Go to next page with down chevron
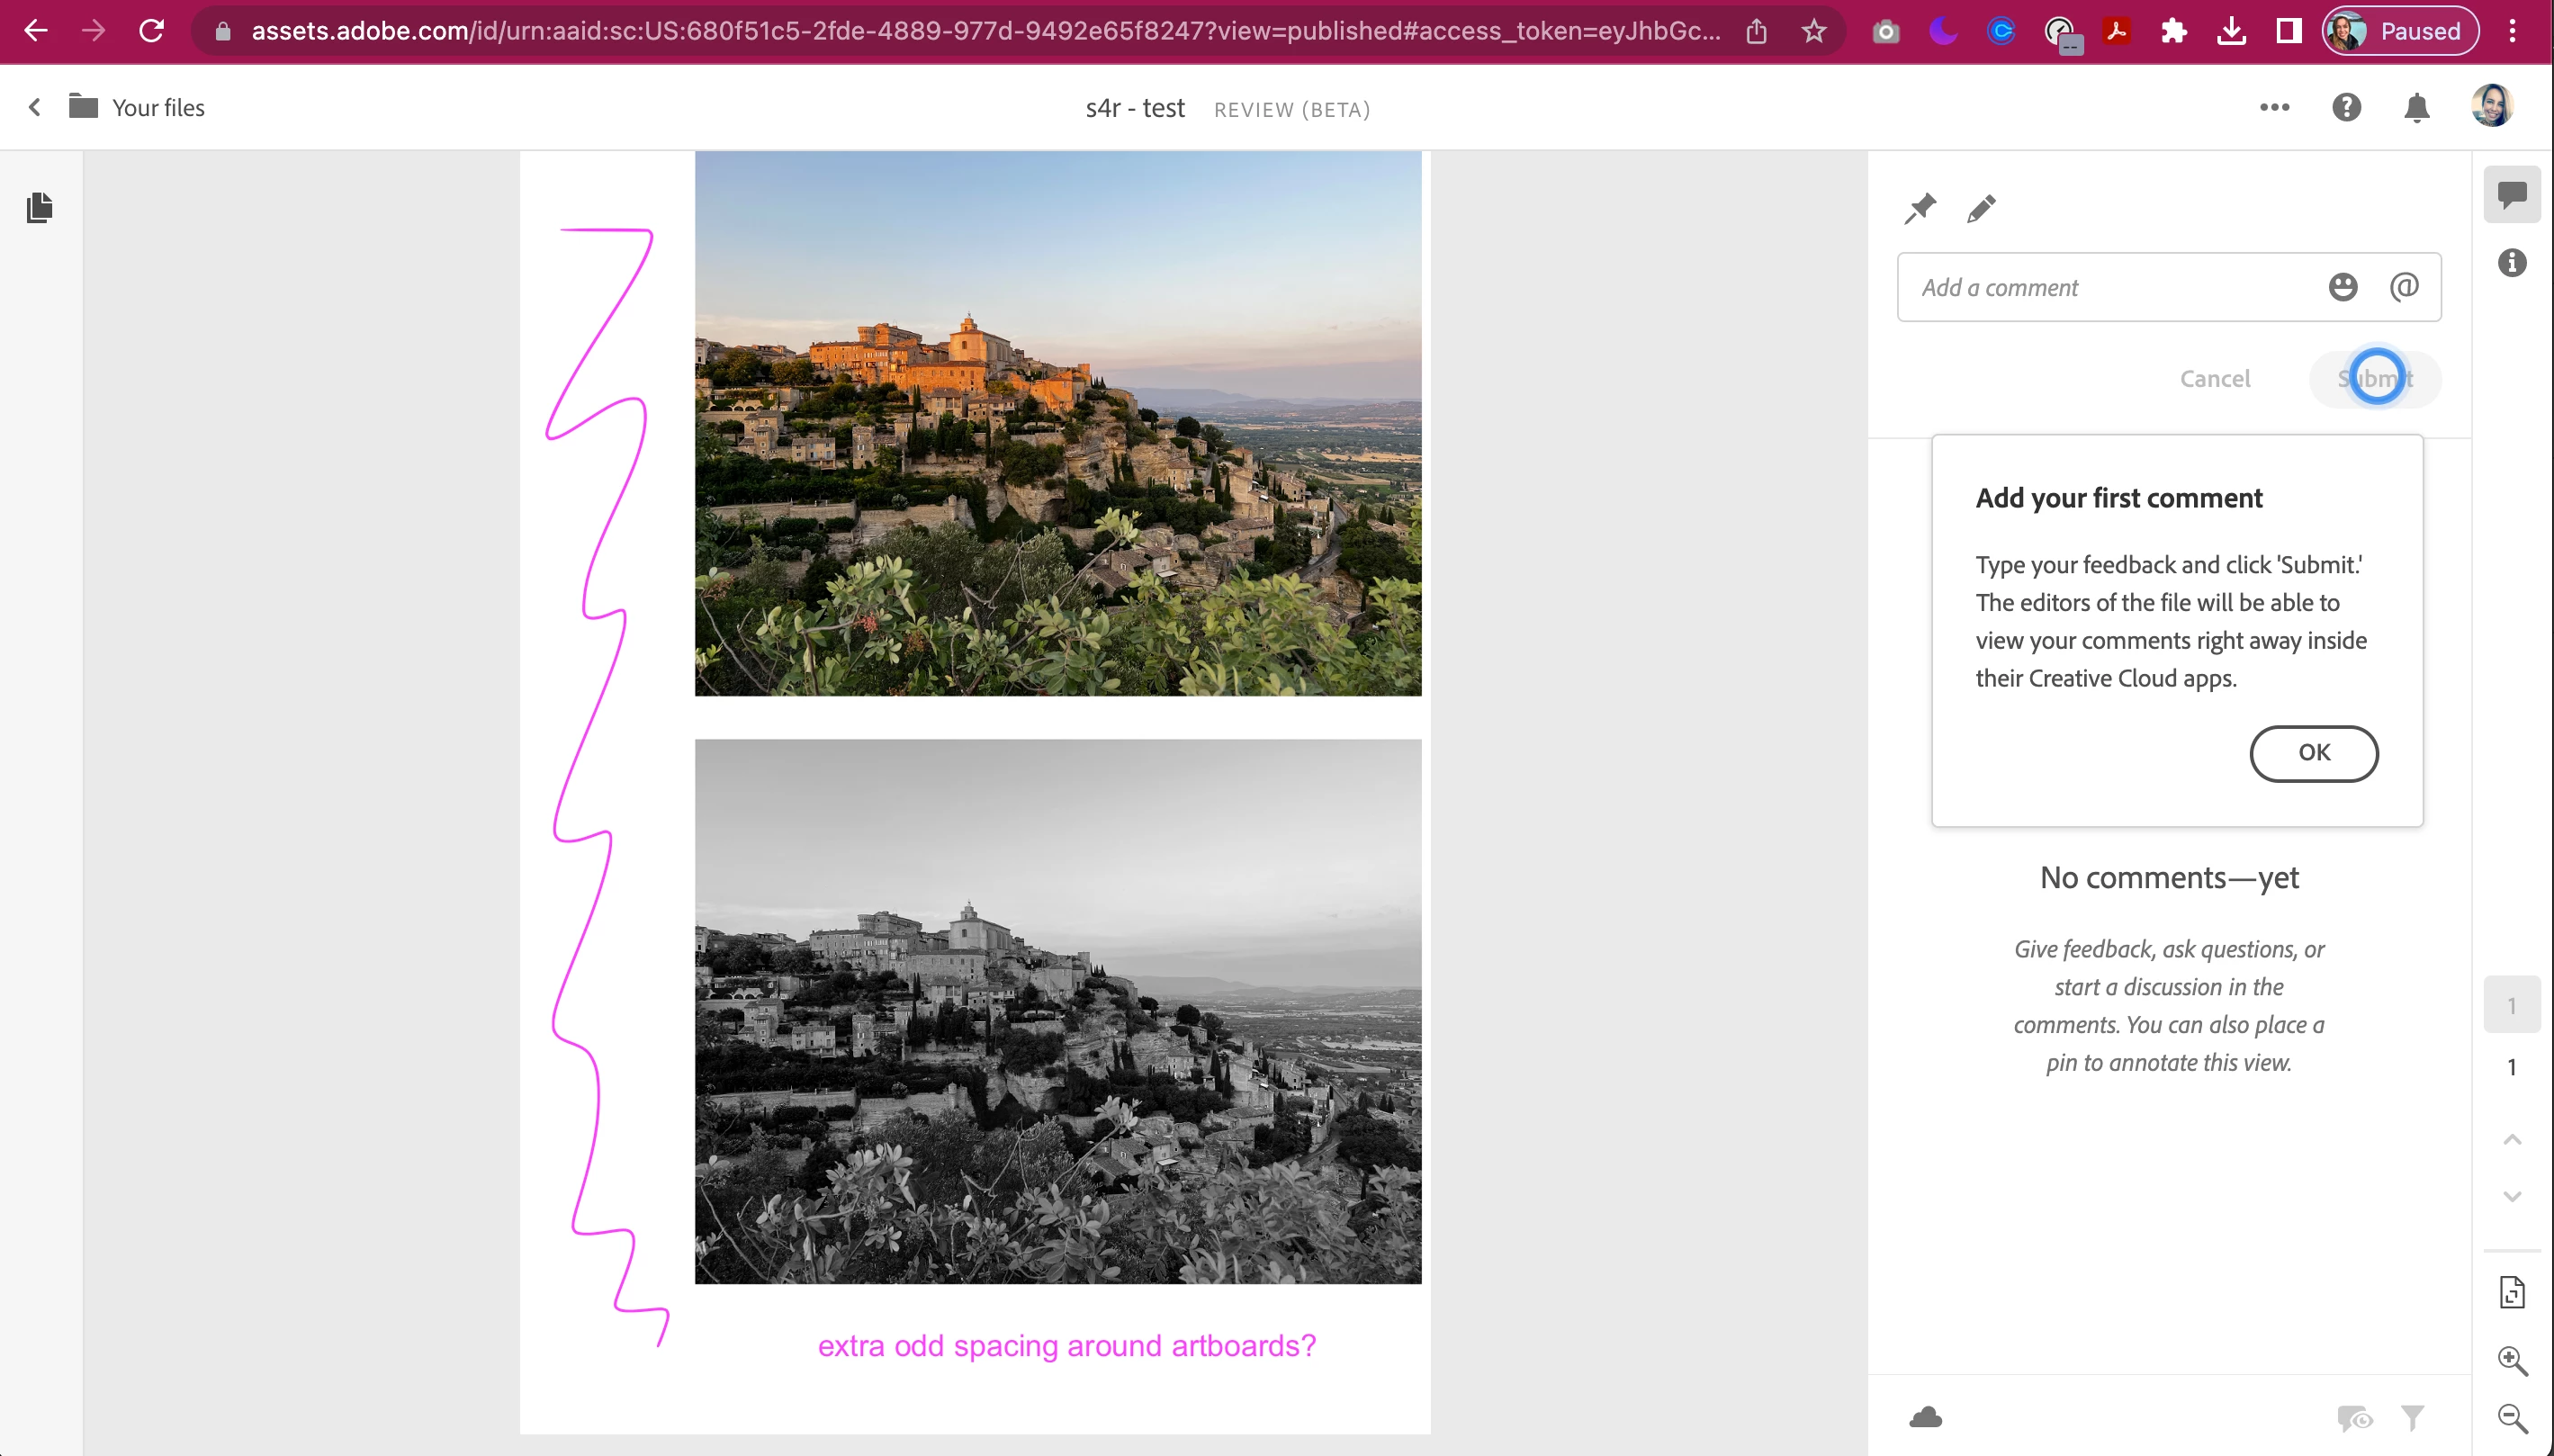This screenshot has height=1456, width=2554. 2512,1196
